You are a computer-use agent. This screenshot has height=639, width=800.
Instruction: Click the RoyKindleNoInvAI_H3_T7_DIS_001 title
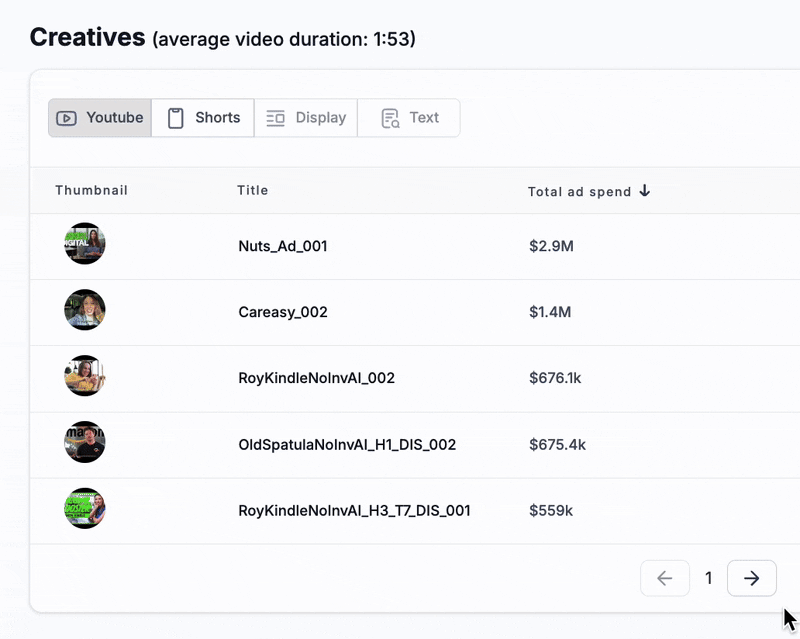point(354,511)
